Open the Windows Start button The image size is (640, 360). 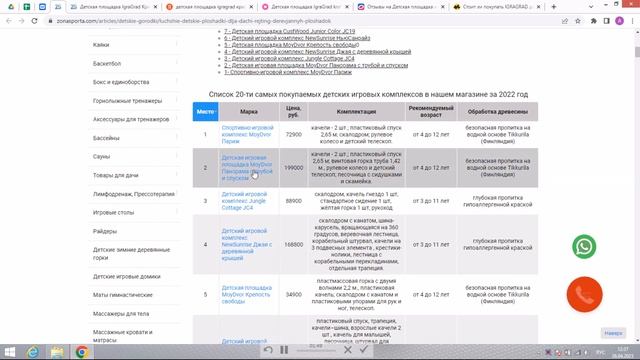tap(9, 352)
